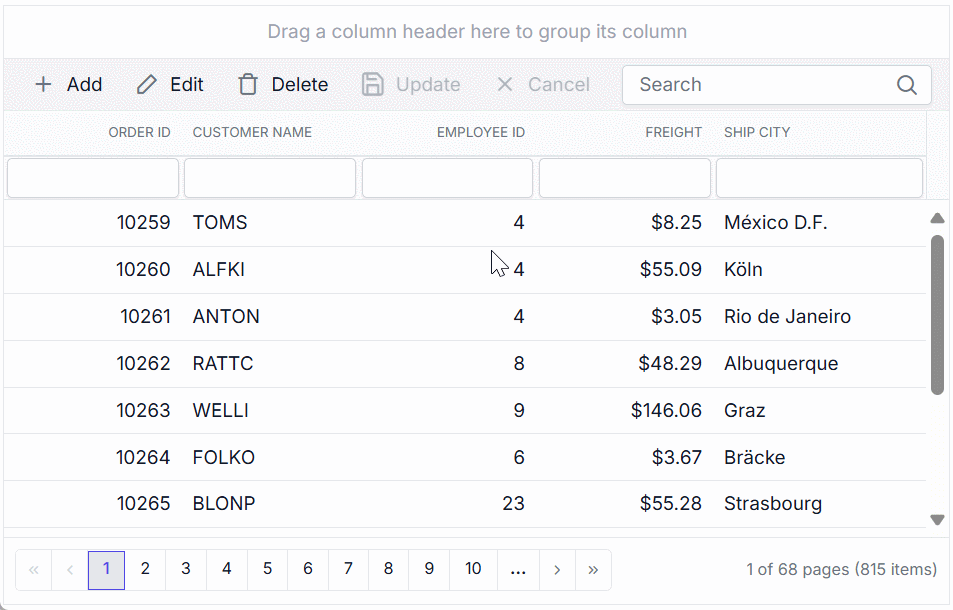The height and width of the screenshot is (610, 953).
Task: Sort by the FREIGHT column header
Action: tap(673, 131)
